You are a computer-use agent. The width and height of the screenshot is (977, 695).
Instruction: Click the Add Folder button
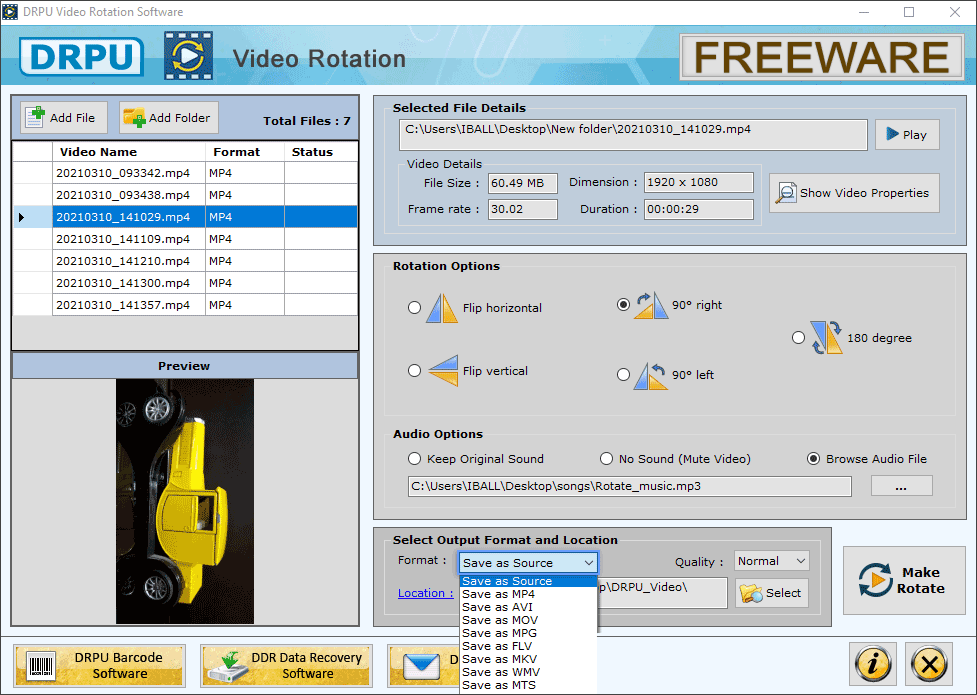pos(169,117)
